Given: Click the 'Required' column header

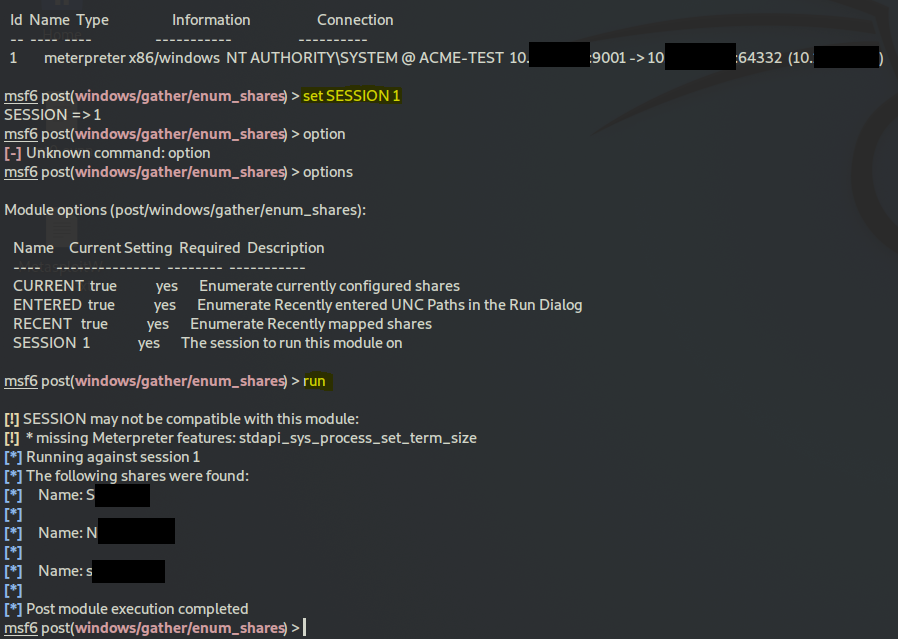Looking at the screenshot, I should tap(210, 248).
